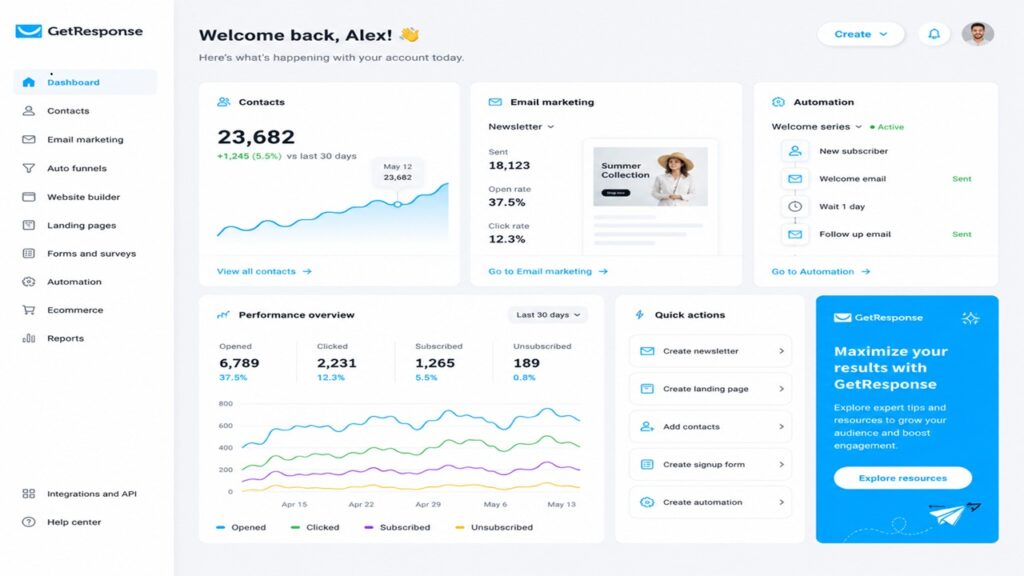Click the 18,123 sent value
The height and width of the screenshot is (576, 1024).
(509, 165)
